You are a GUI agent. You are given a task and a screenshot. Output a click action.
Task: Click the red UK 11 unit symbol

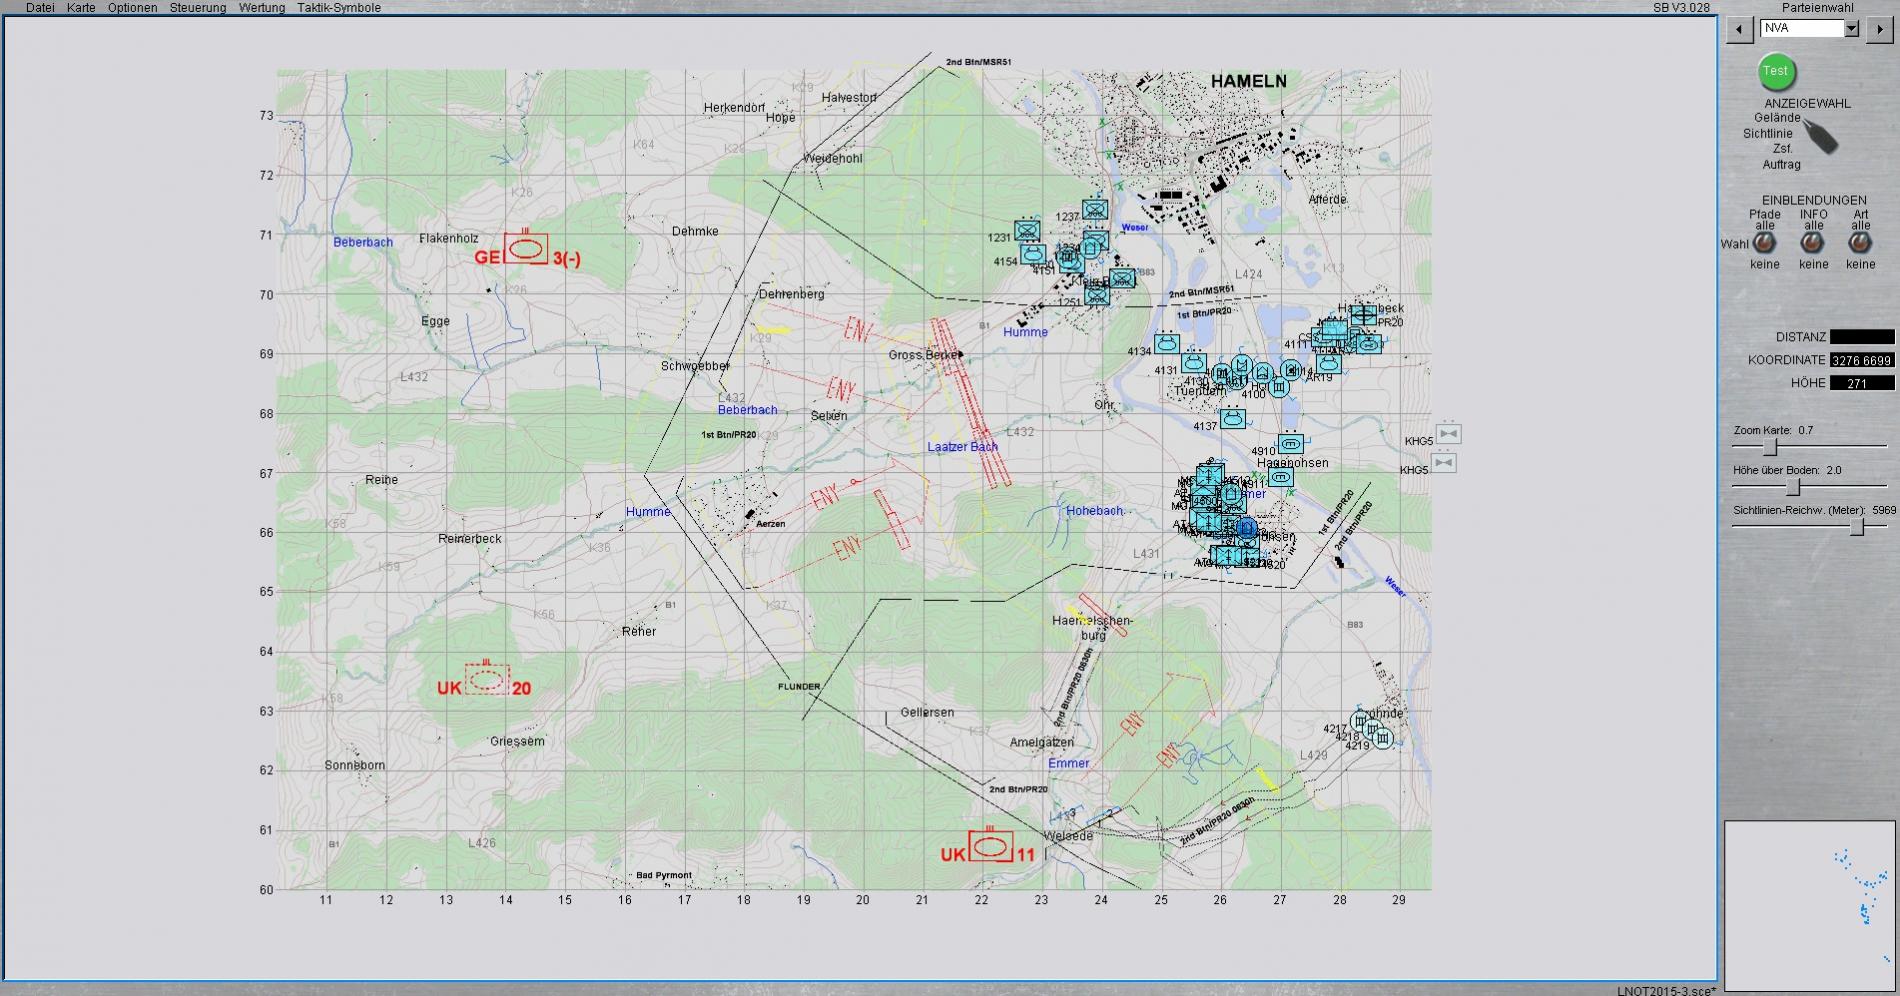990,846
